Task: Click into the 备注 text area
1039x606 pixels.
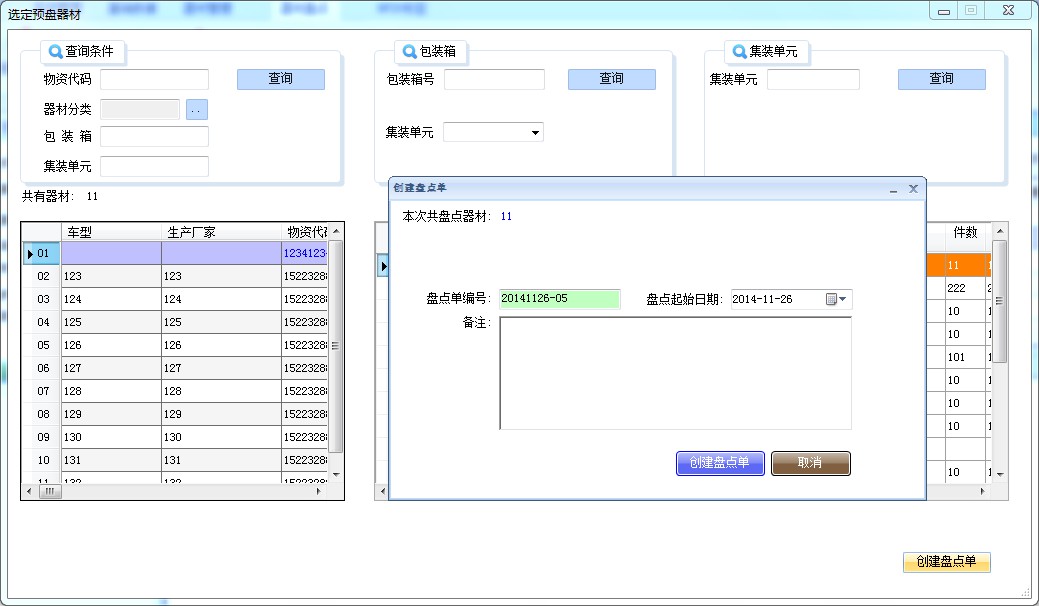Action: coord(675,373)
